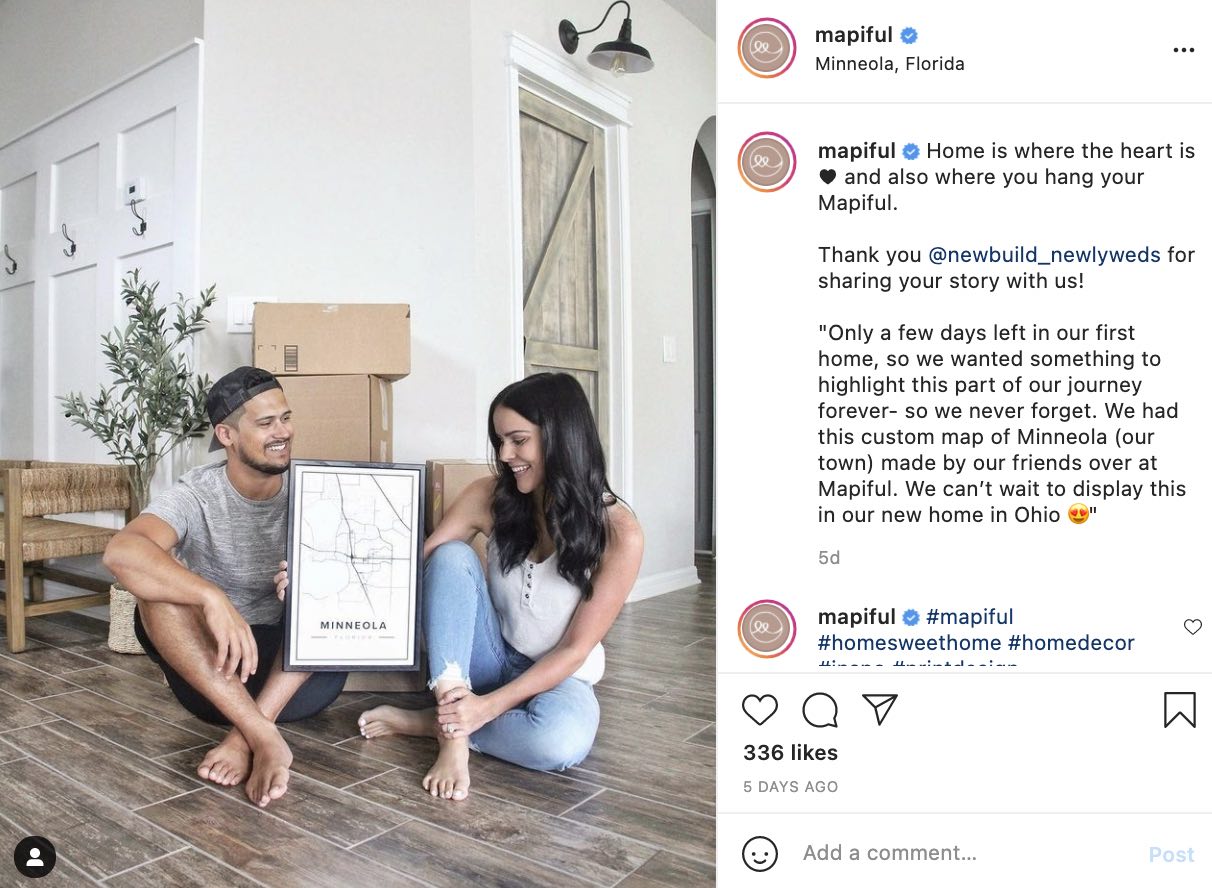This screenshot has height=888, width=1212.
Task: Click the Post comment button
Action: 1171,855
